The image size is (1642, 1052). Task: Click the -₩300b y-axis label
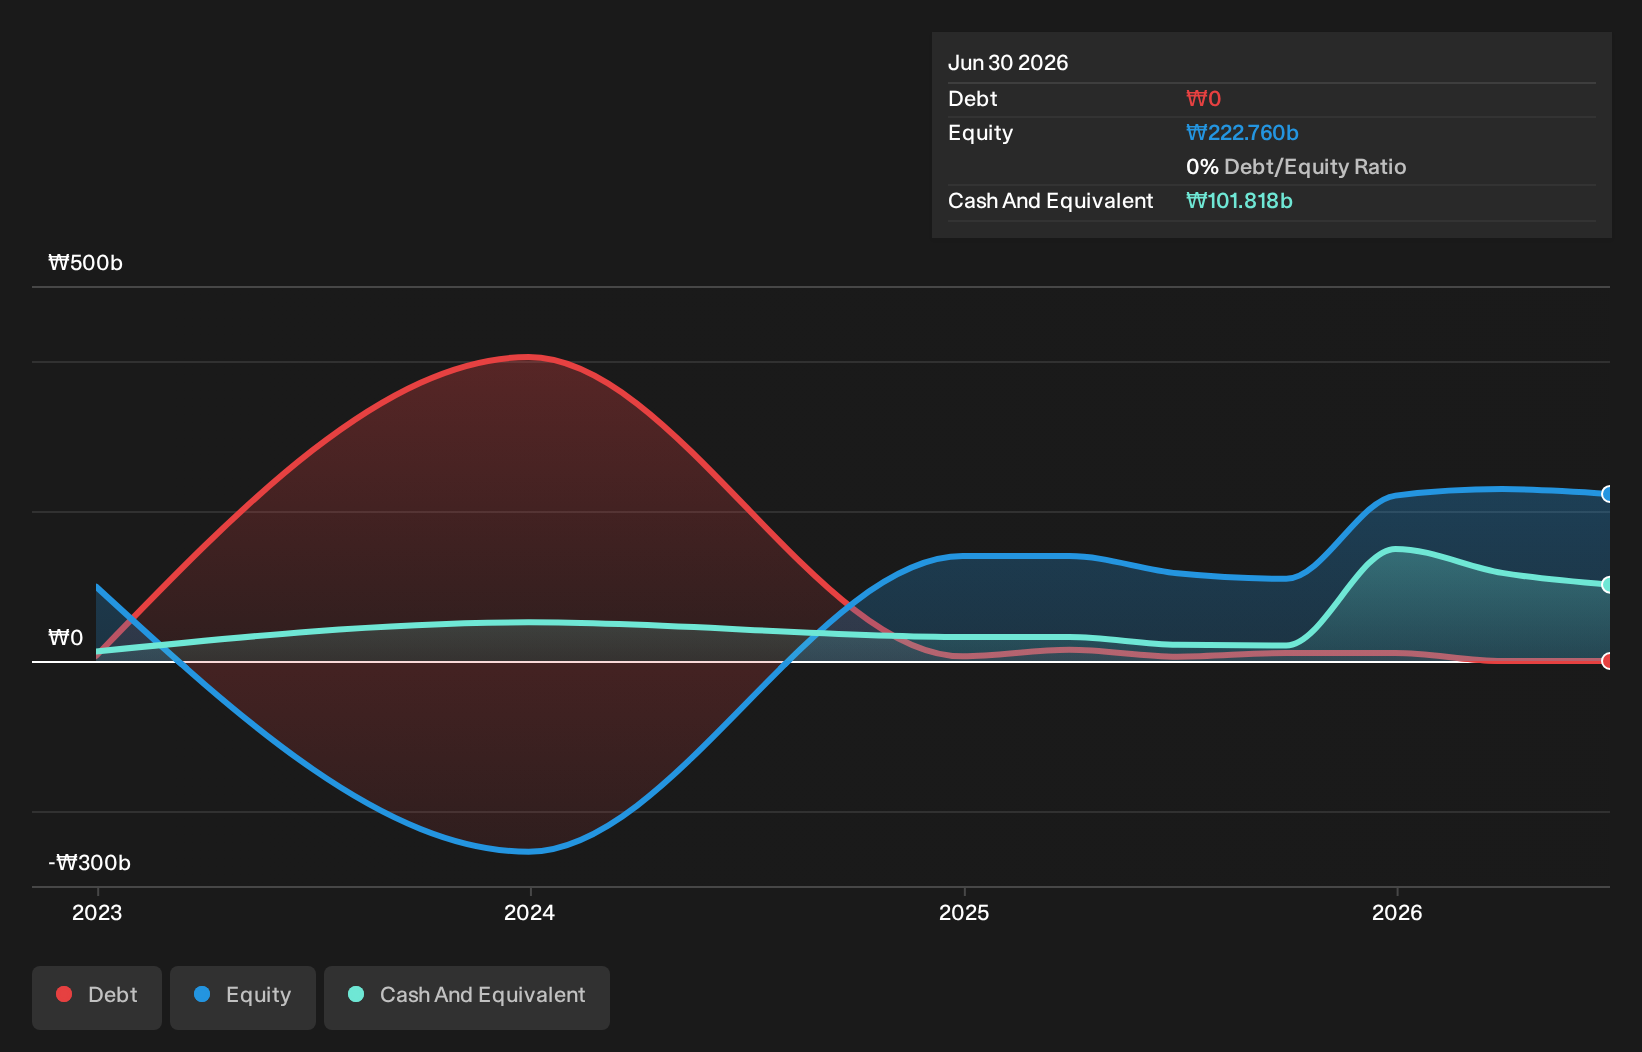click(x=90, y=863)
